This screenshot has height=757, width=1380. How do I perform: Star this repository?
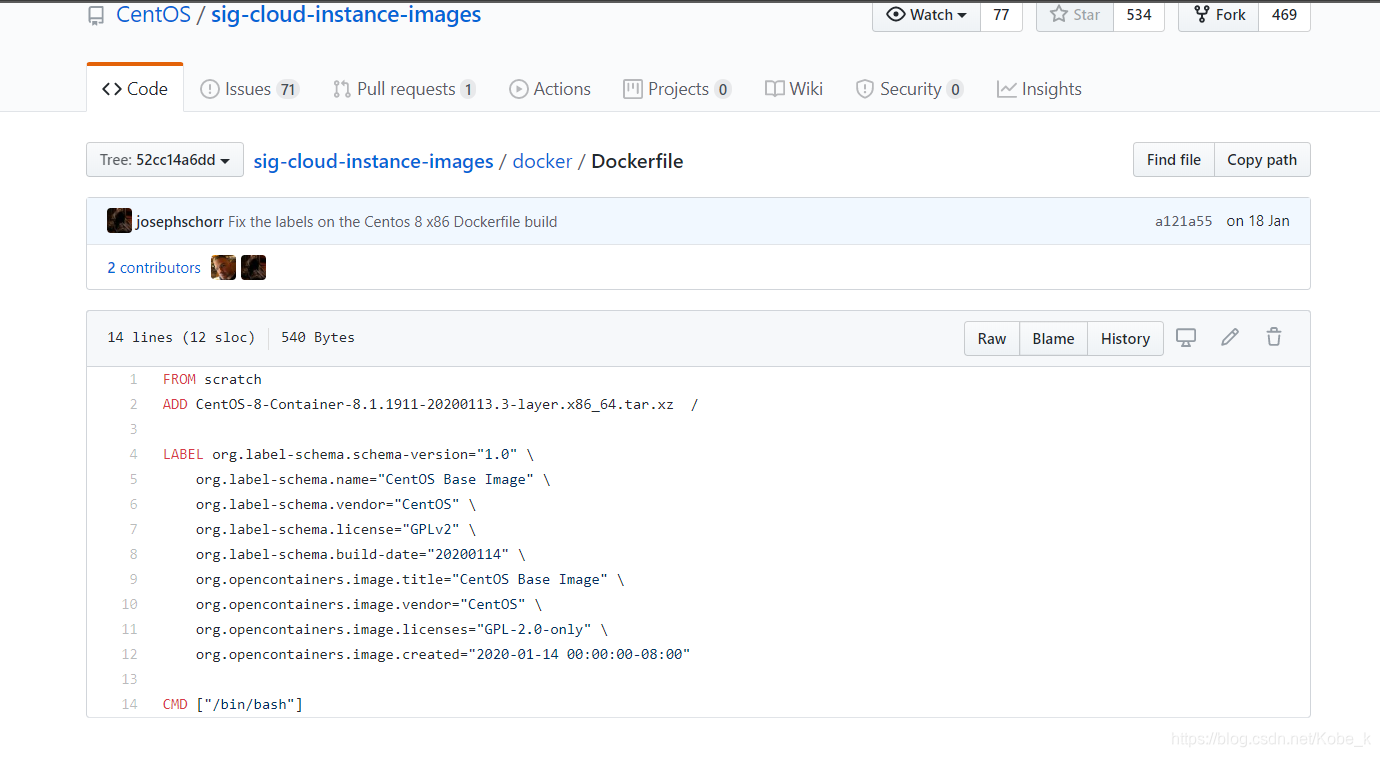[1074, 15]
